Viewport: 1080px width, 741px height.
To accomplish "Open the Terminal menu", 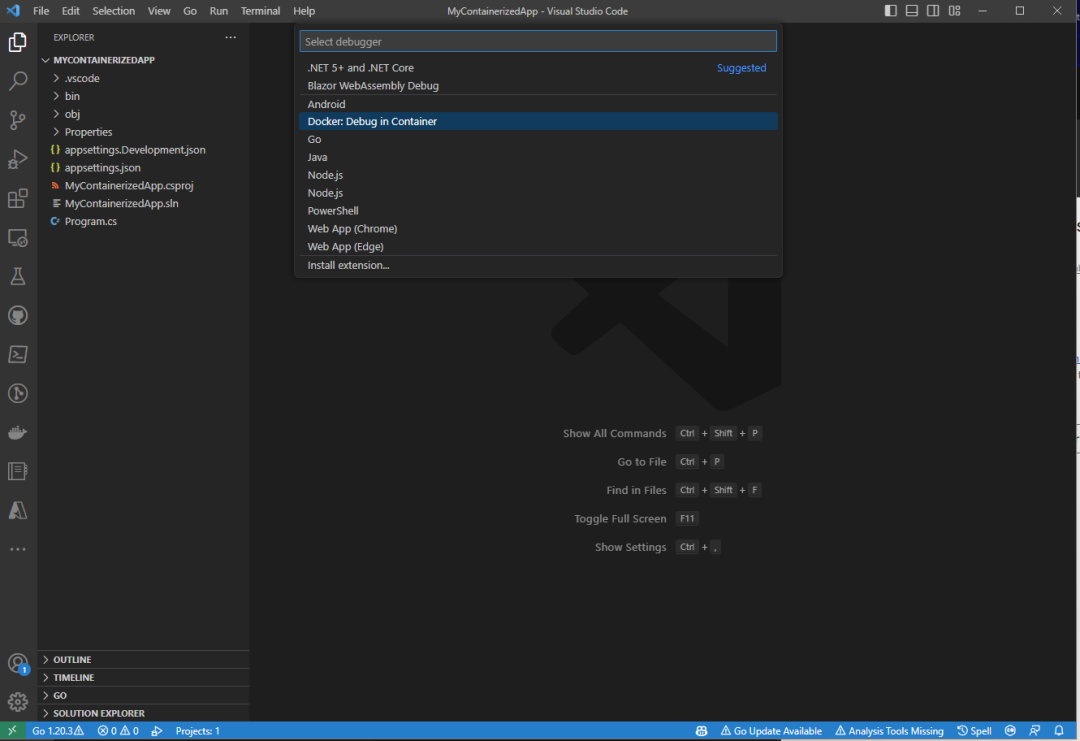I will pyautogui.click(x=260, y=11).
